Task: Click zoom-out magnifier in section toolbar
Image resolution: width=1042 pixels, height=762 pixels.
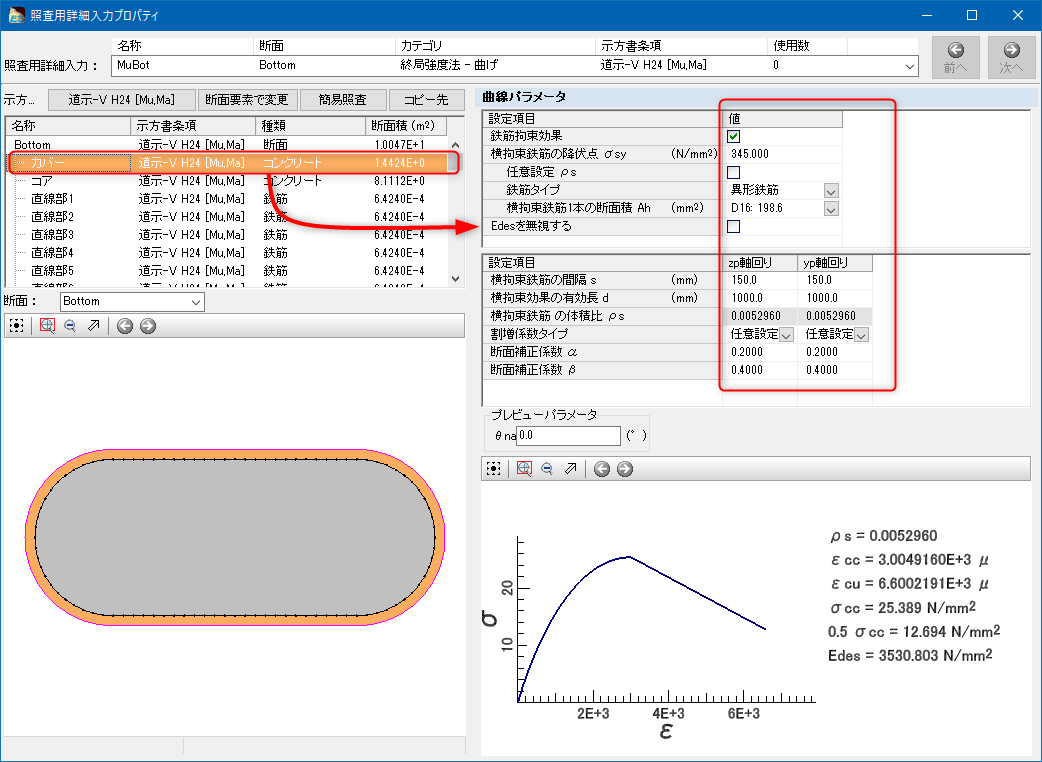Action: point(70,326)
